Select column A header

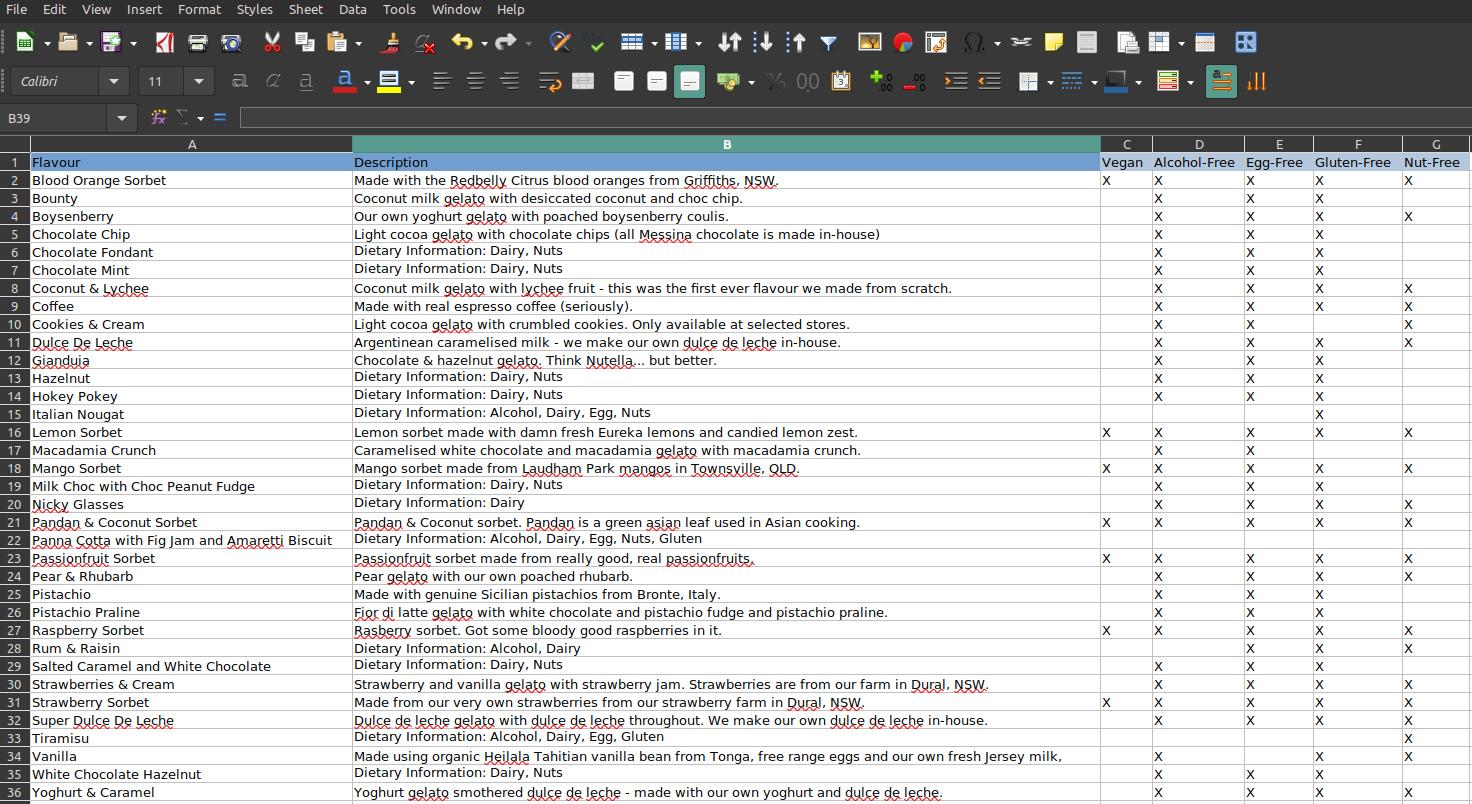click(x=192, y=144)
